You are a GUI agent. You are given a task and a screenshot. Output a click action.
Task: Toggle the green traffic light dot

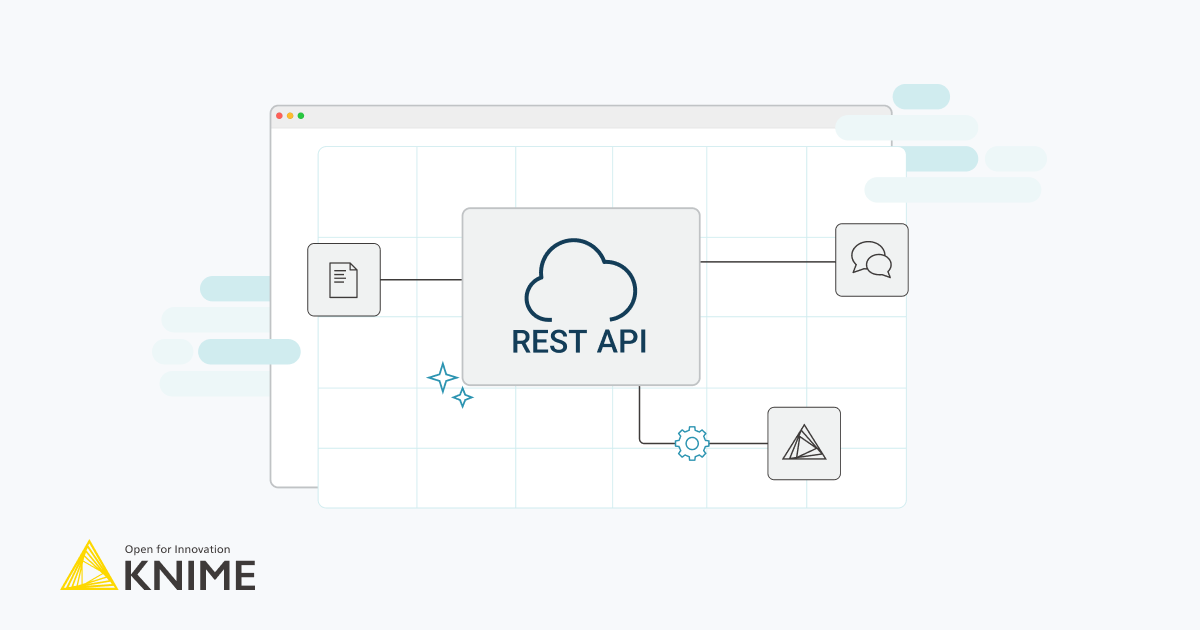[x=300, y=115]
